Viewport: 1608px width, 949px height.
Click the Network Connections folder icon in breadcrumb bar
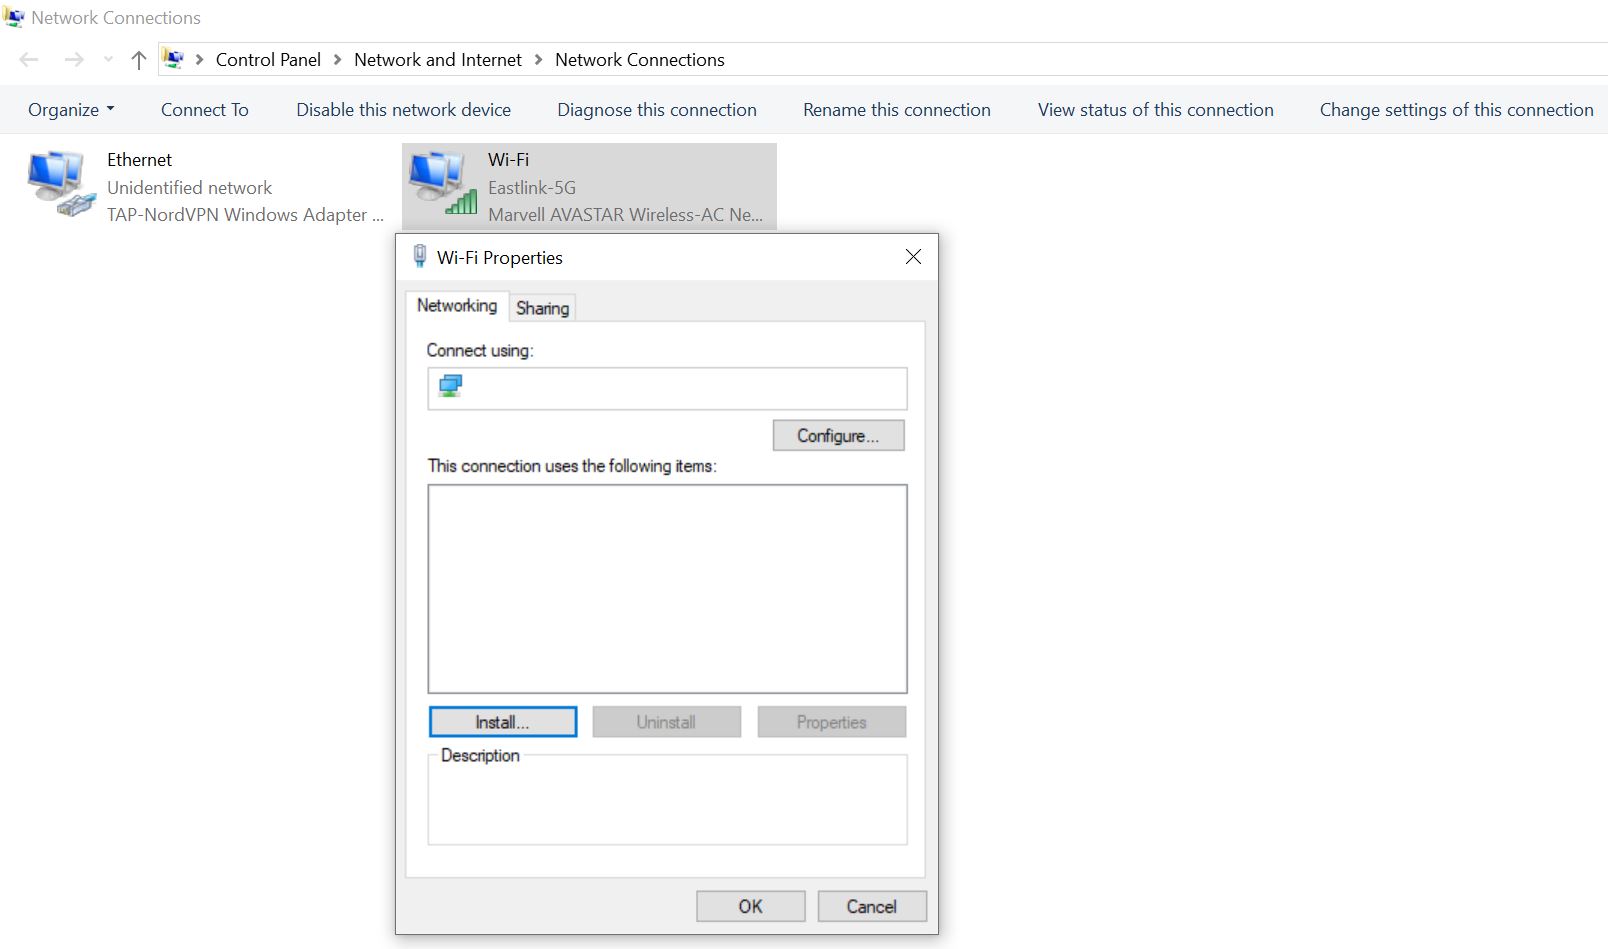174,59
